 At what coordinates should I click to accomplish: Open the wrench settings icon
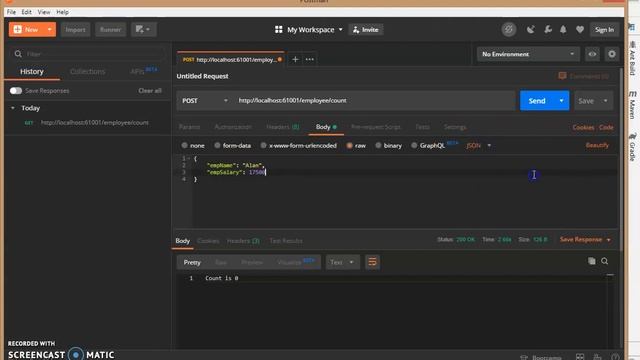[x=548, y=29]
